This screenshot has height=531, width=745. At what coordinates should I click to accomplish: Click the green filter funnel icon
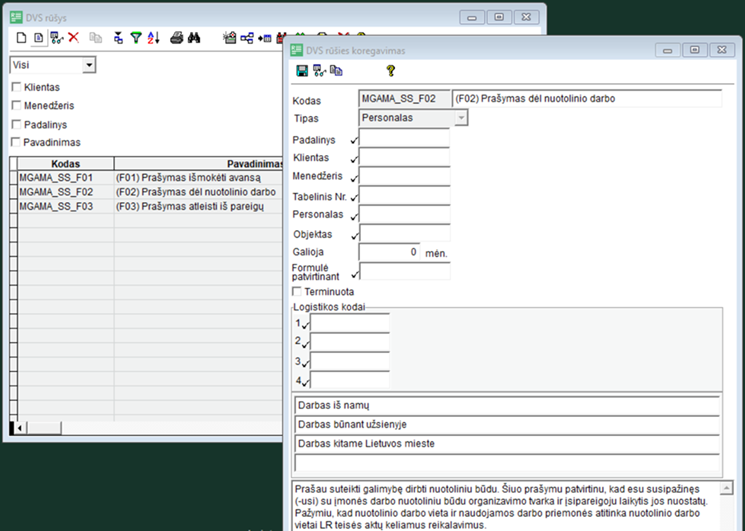click(137, 37)
